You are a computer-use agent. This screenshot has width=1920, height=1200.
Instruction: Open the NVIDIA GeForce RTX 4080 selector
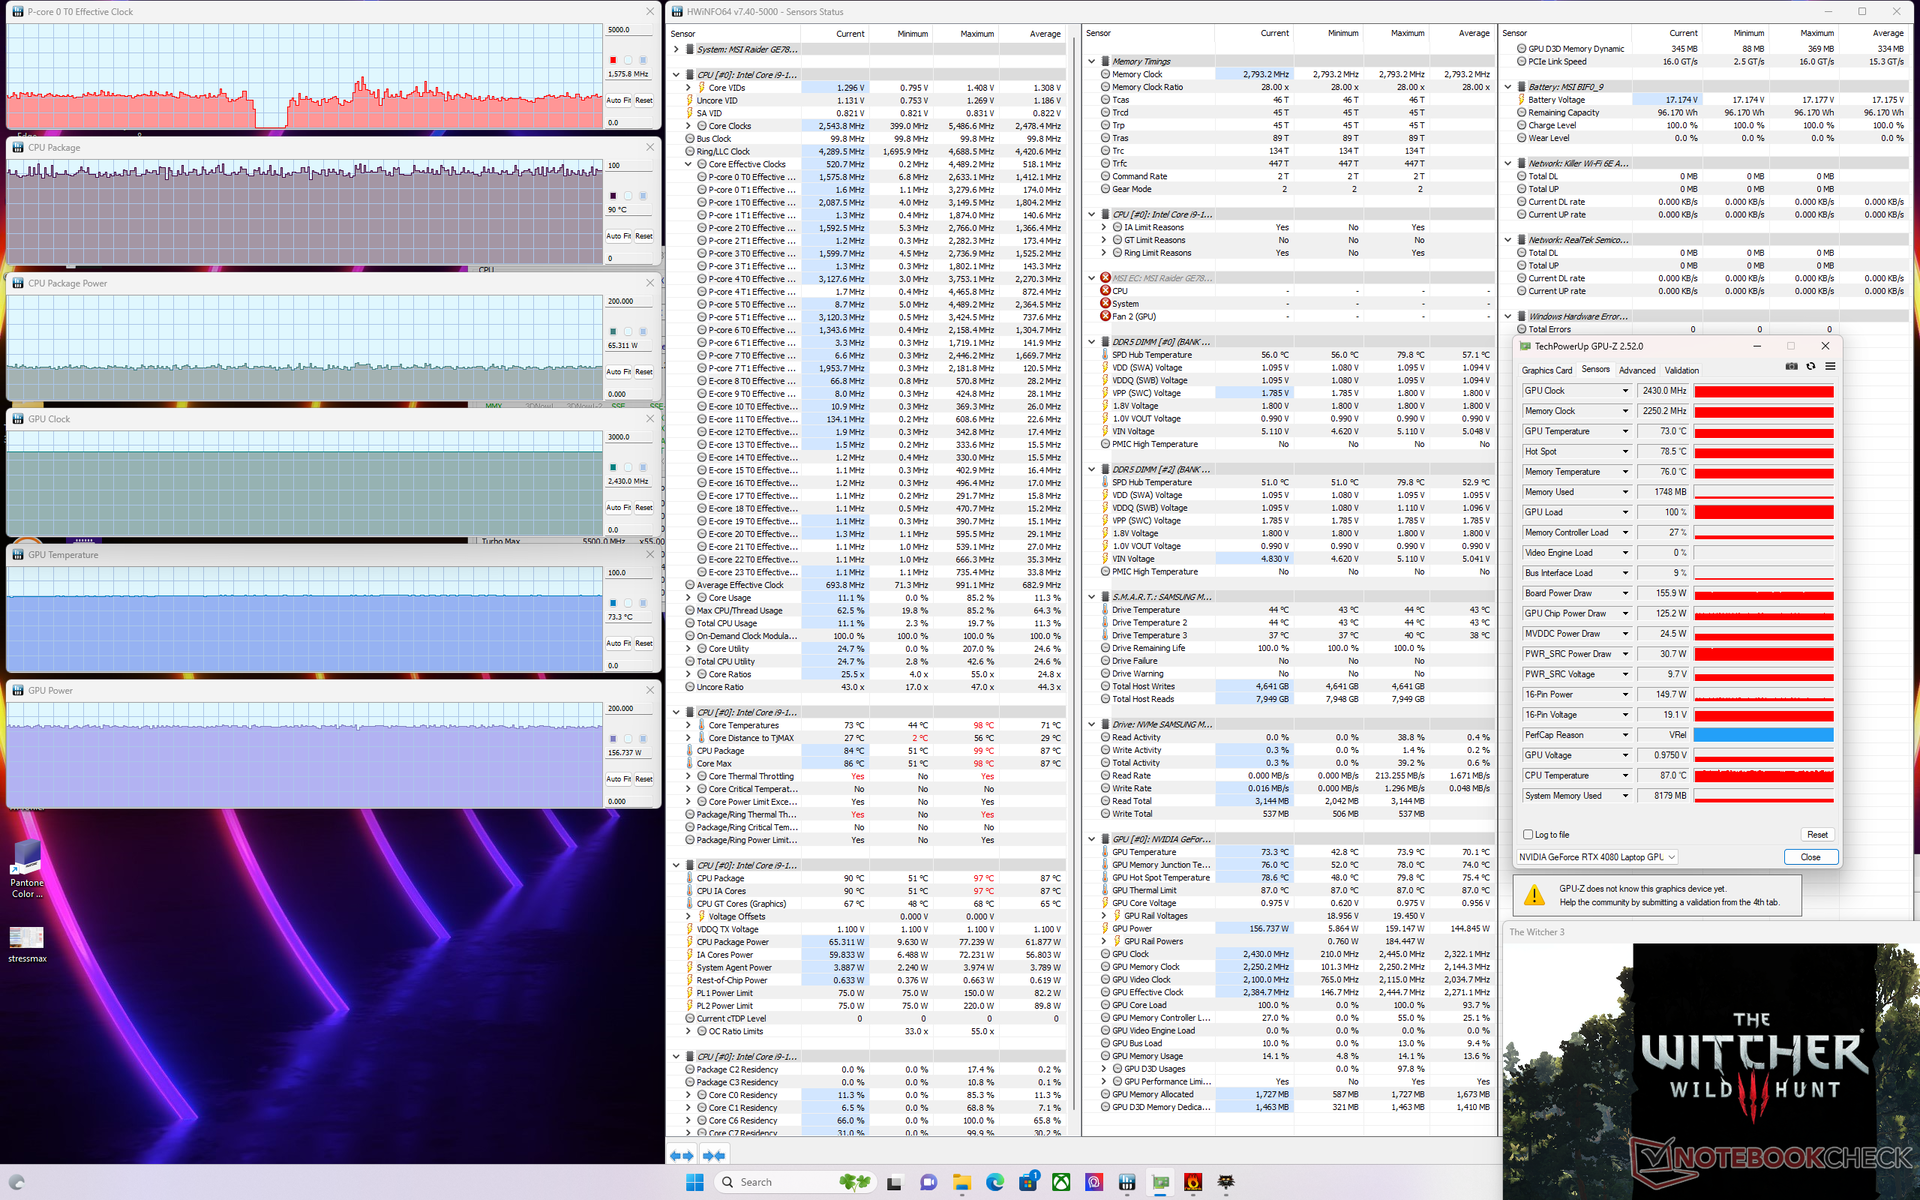pos(1596,857)
